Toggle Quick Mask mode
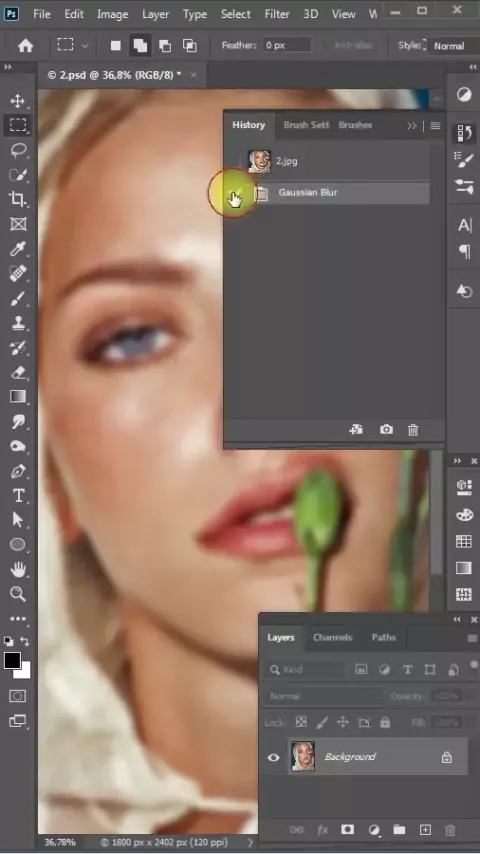This screenshot has width=480, height=854. (17, 696)
